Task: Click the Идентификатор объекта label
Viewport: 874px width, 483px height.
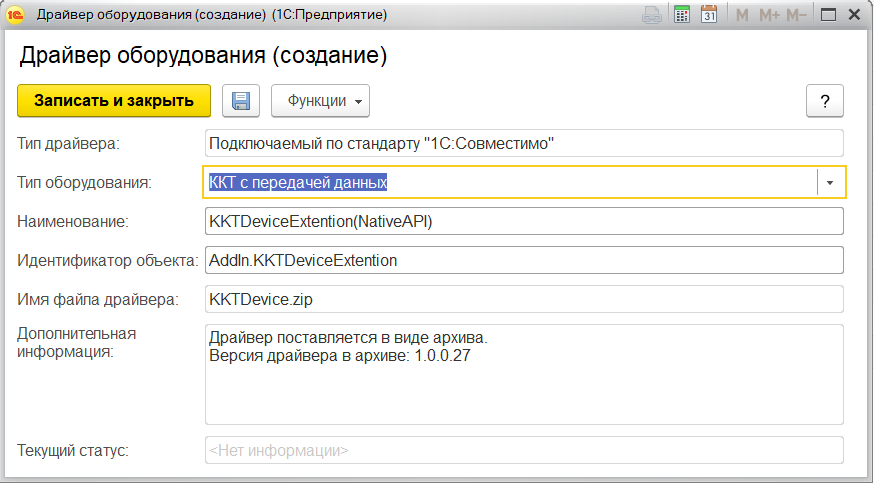Action: (108, 261)
